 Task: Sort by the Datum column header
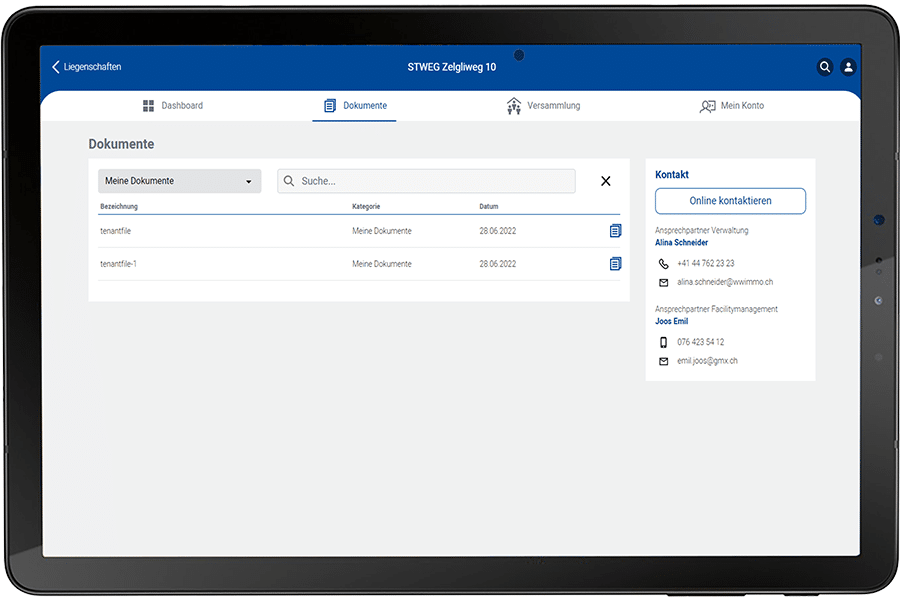pos(488,206)
